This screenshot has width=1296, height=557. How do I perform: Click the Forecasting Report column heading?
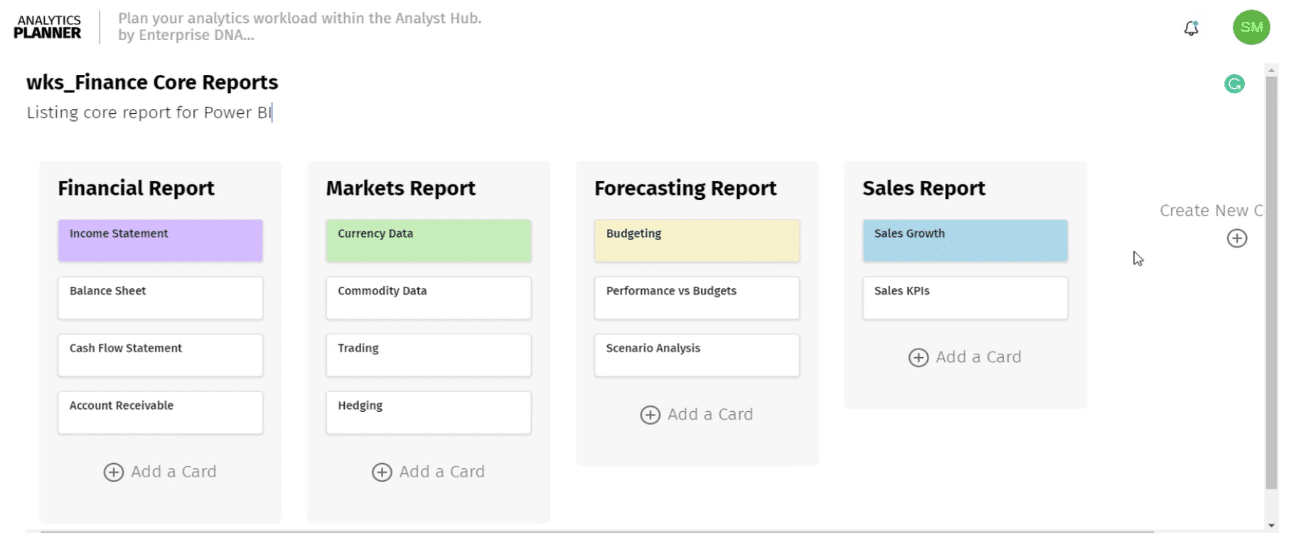[685, 188]
